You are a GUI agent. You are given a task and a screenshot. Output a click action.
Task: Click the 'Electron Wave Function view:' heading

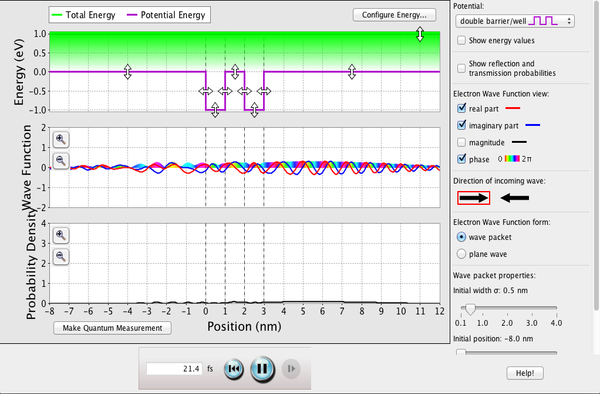coord(501,94)
